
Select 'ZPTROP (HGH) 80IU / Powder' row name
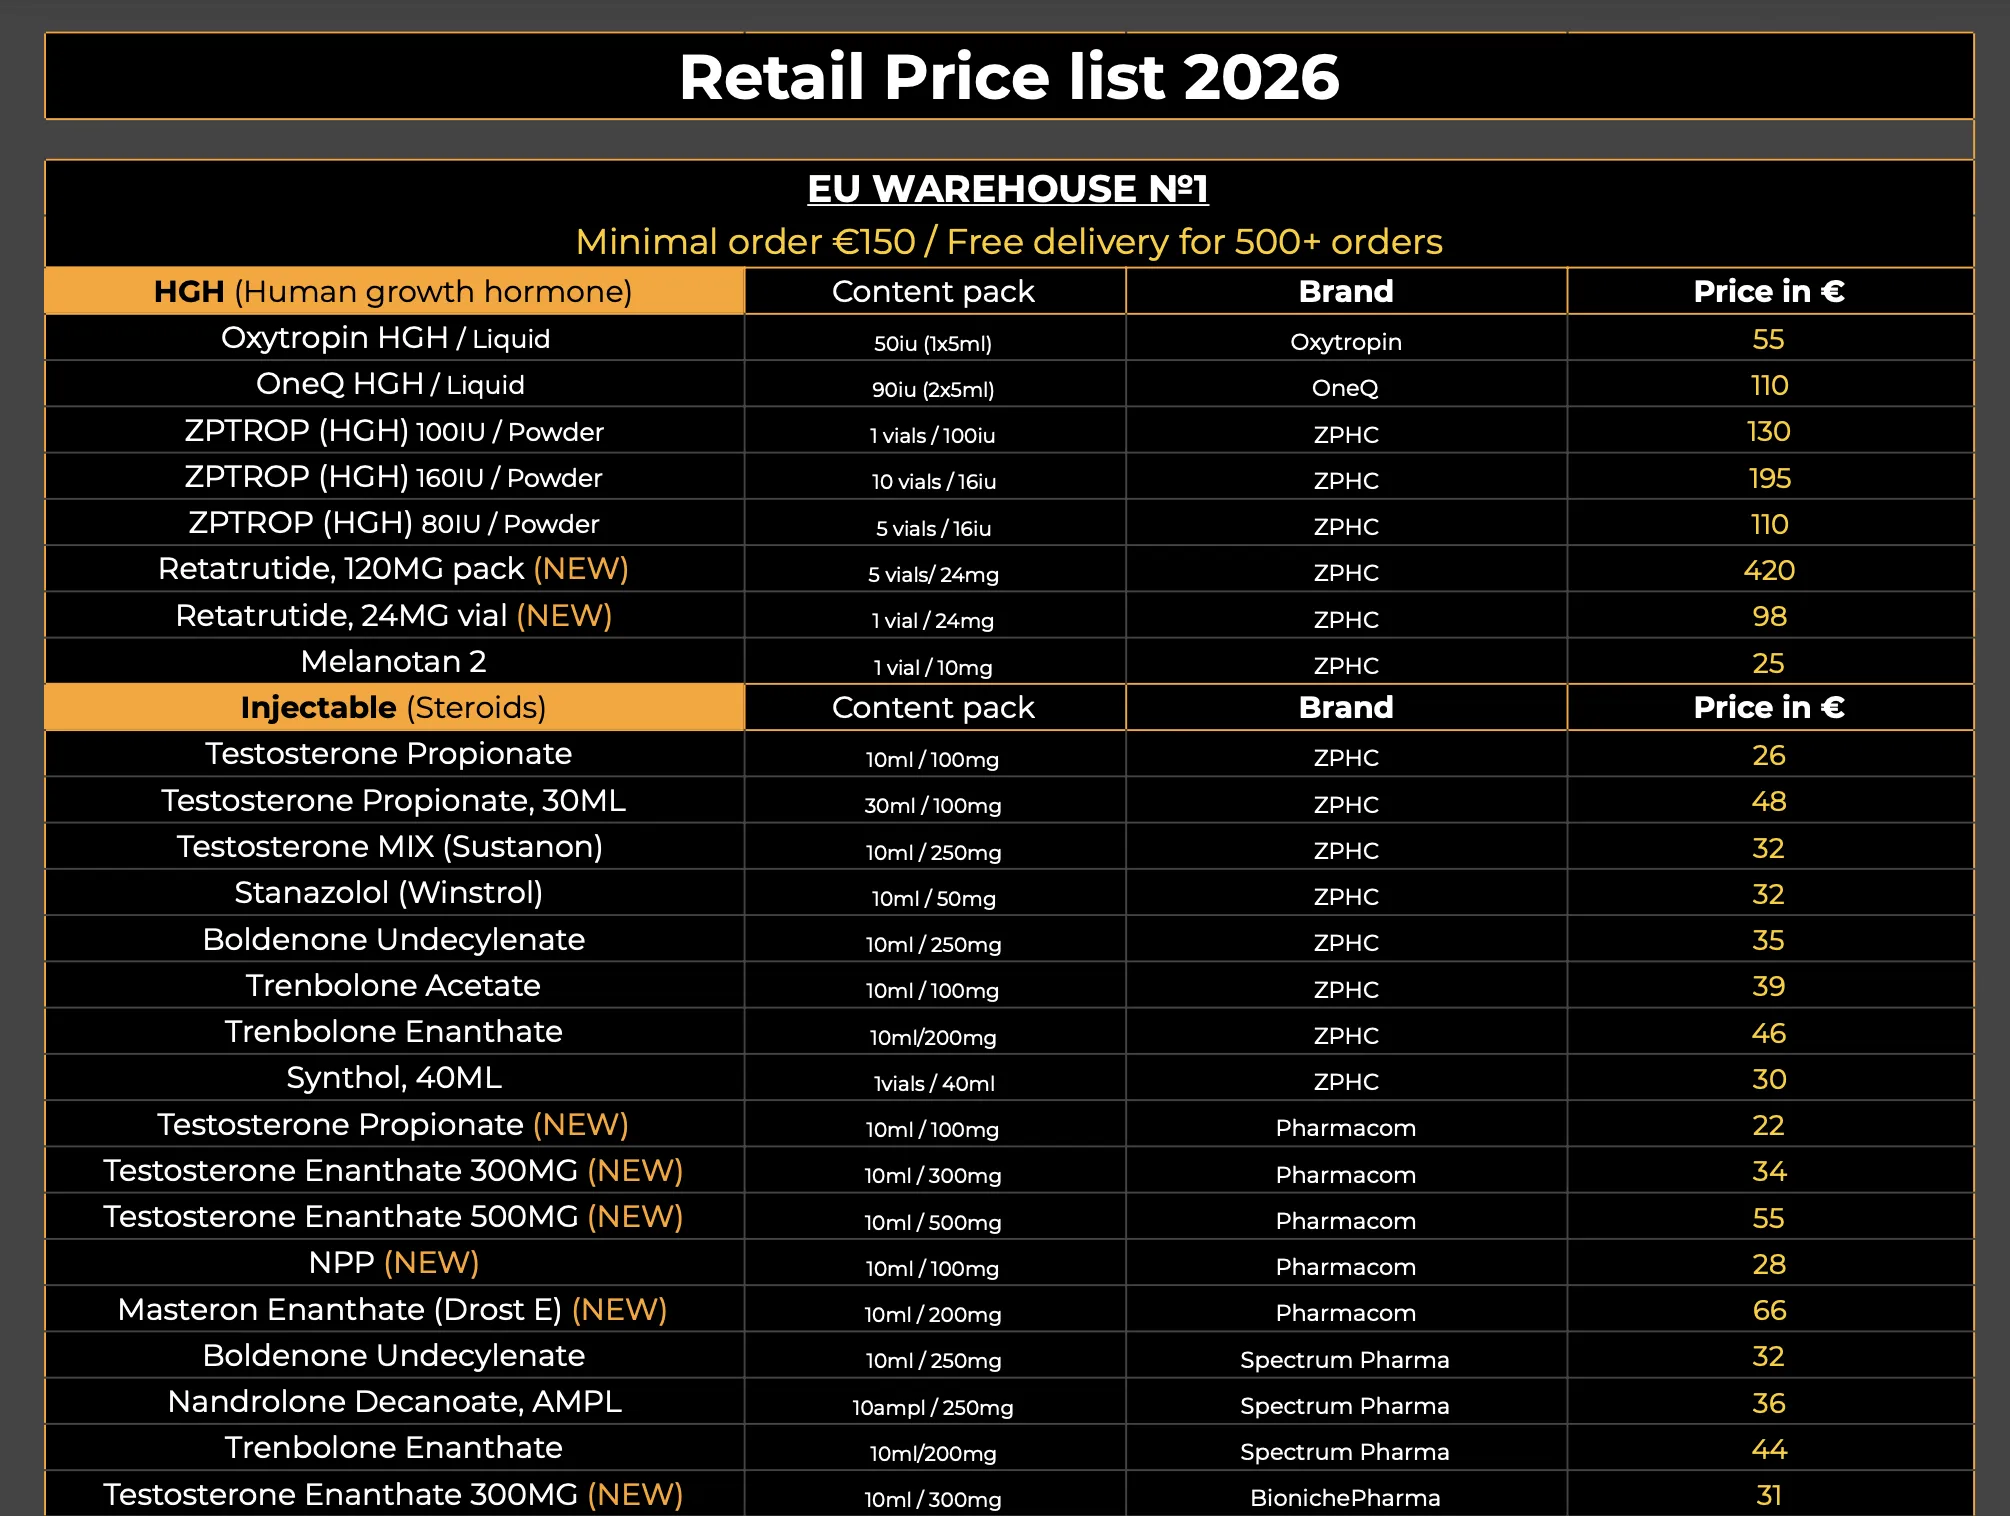point(394,523)
